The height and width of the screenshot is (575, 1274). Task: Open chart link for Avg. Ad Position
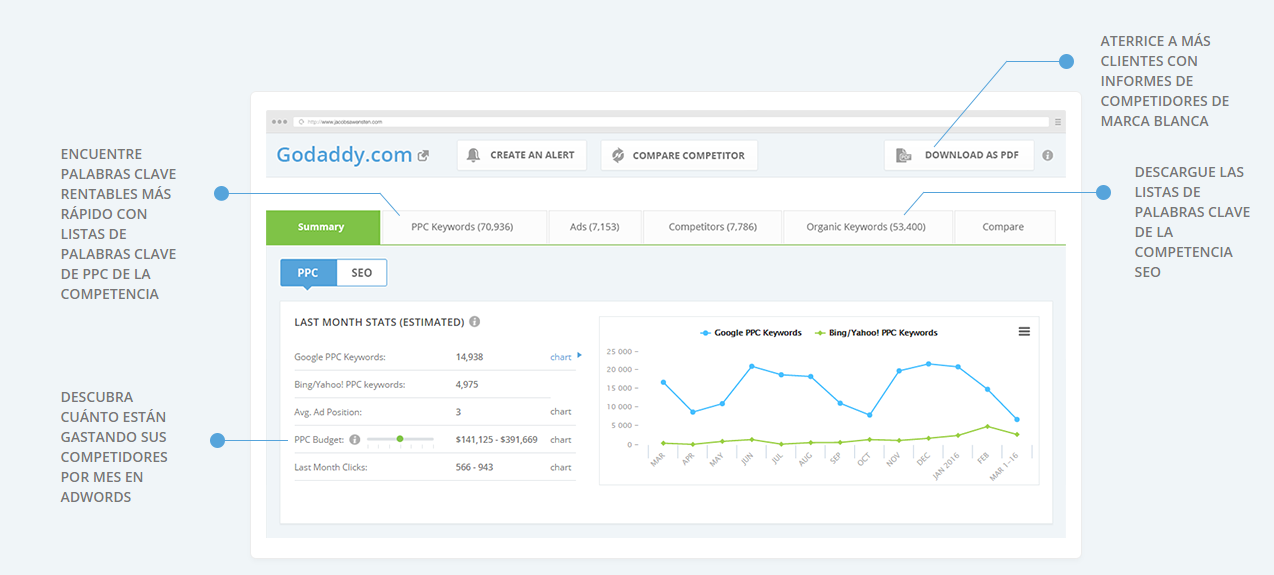pos(560,412)
